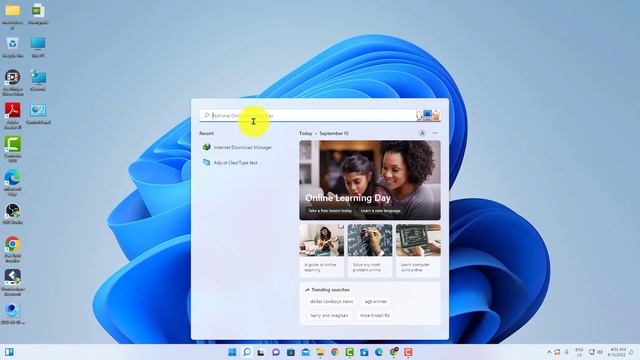
Task: Open the Learn computer skills online card
Action: click(418, 251)
